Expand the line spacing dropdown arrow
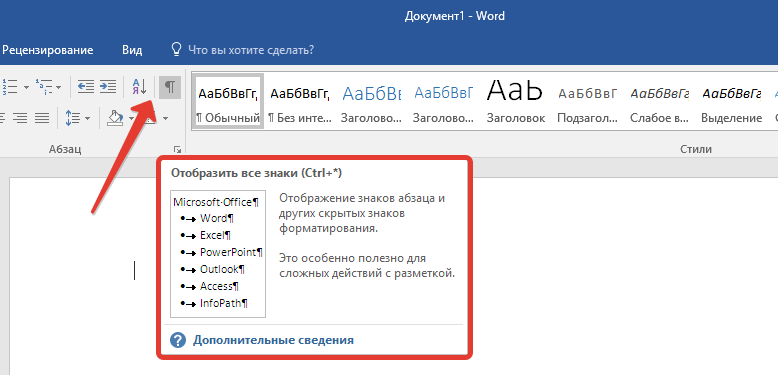778x375 pixels. point(87,119)
